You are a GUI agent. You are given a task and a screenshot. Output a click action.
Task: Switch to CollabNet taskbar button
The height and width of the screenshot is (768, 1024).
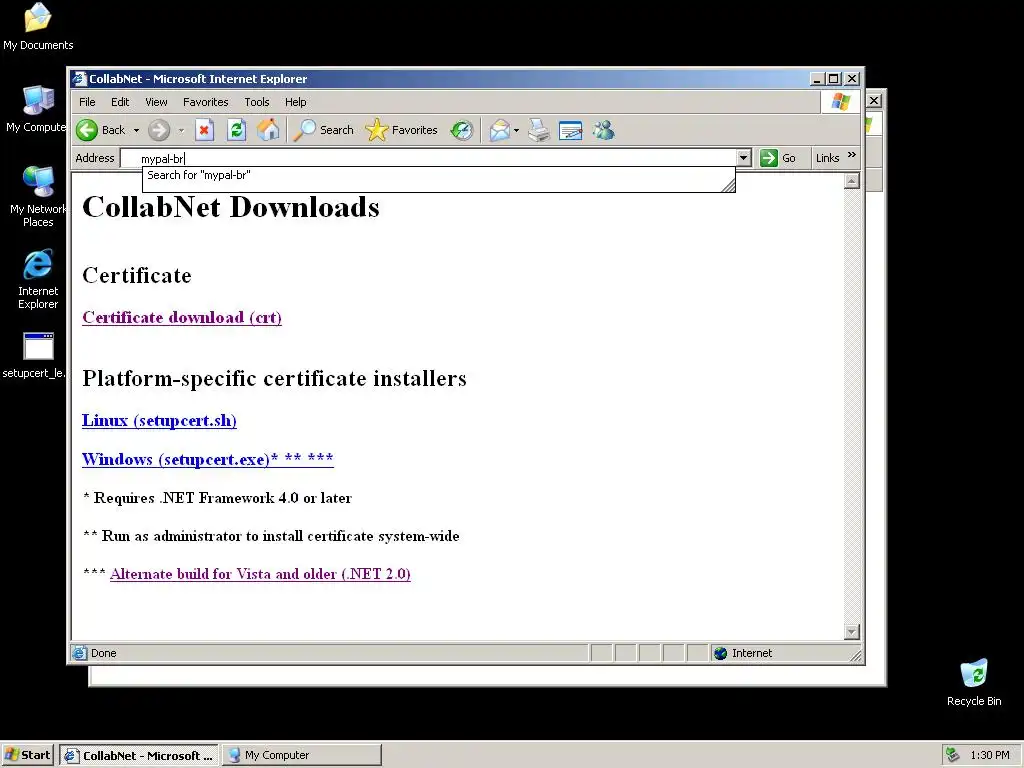tap(140, 755)
